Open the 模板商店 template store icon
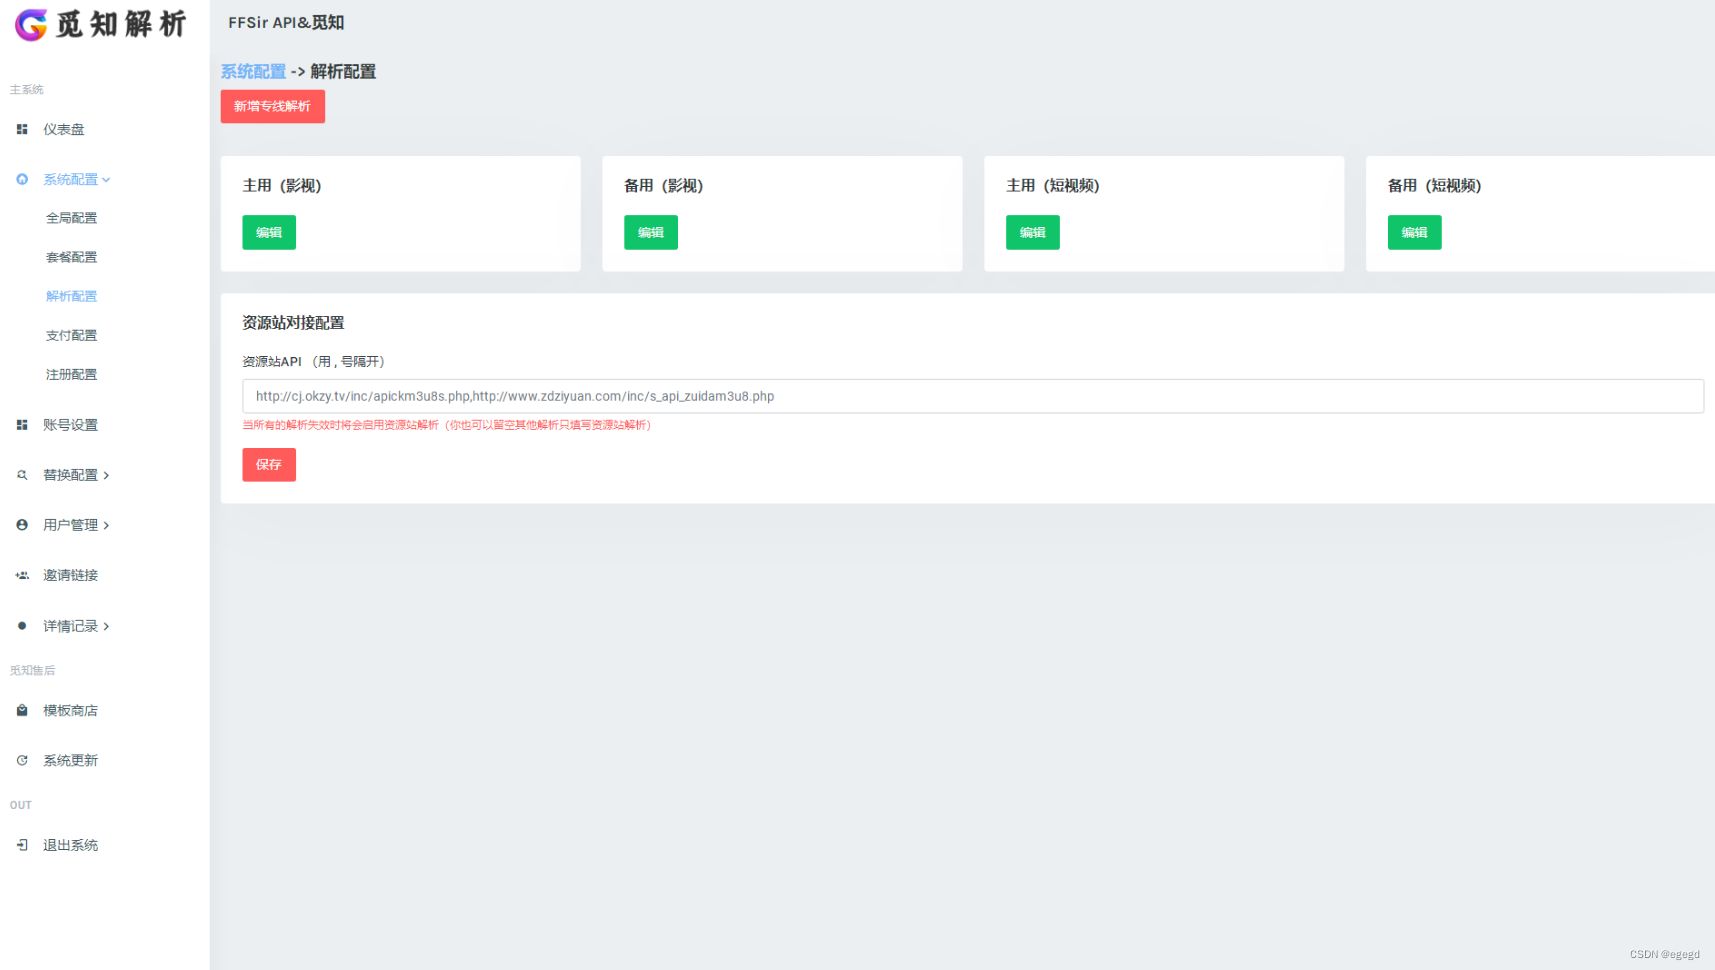Viewport: 1715px width, 970px height. coord(21,710)
